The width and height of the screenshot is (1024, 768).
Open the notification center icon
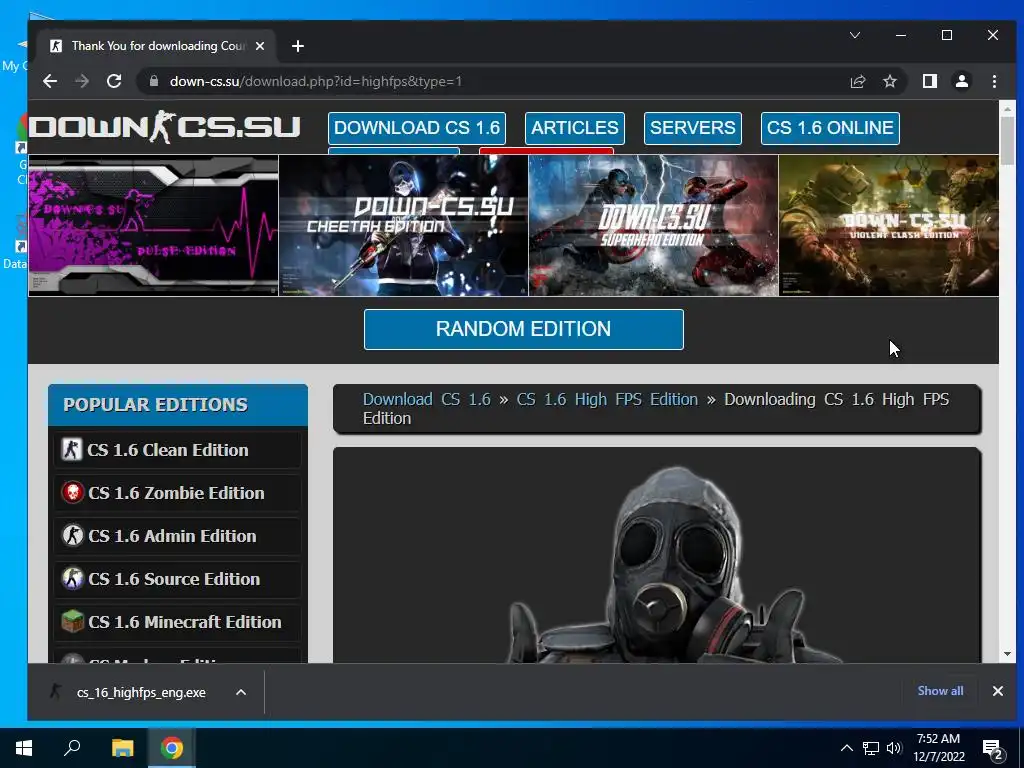[x=993, y=750]
